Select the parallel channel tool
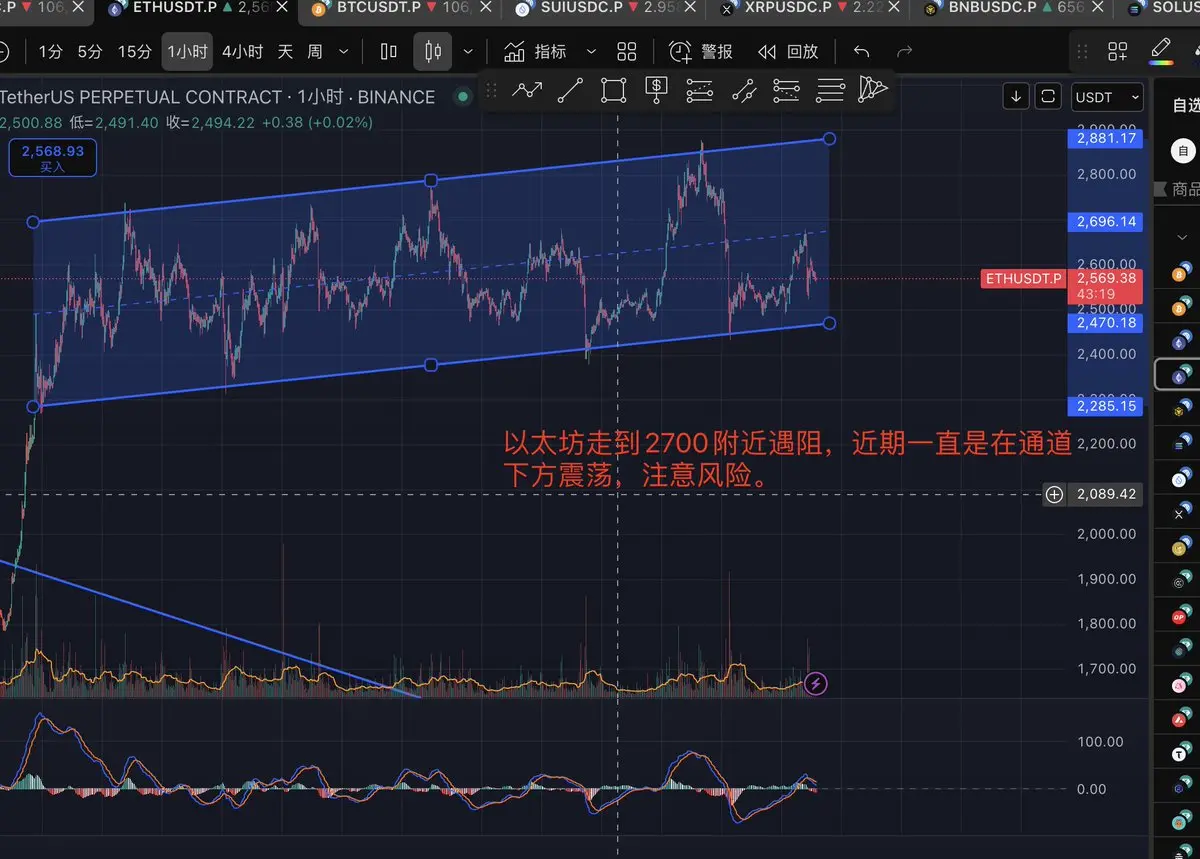This screenshot has width=1200, height=859. 743,90
